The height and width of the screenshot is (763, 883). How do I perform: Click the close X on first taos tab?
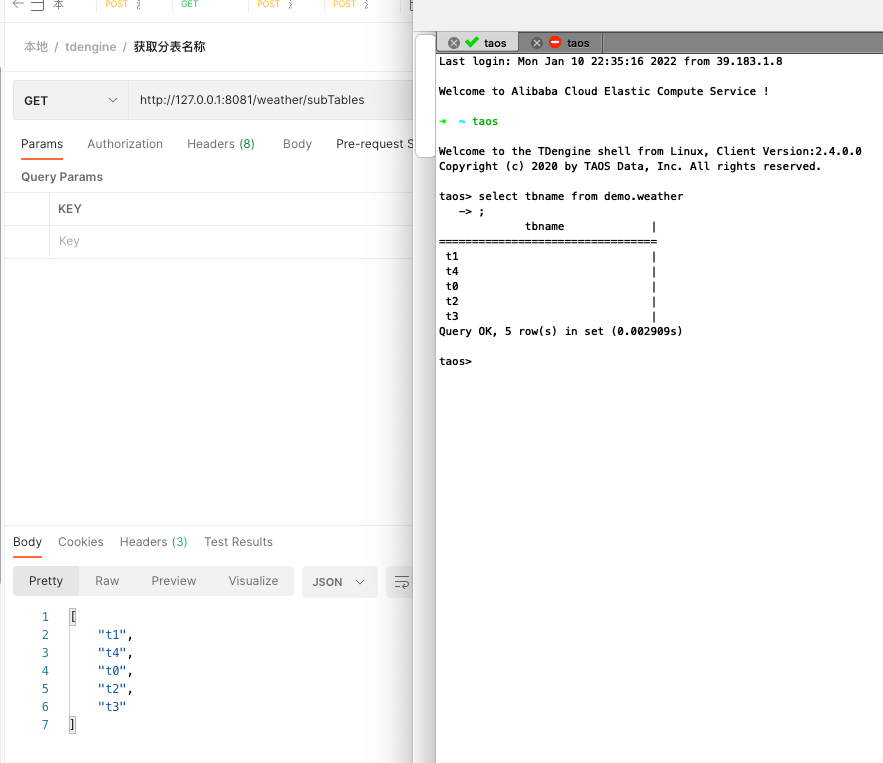(453, 42)
